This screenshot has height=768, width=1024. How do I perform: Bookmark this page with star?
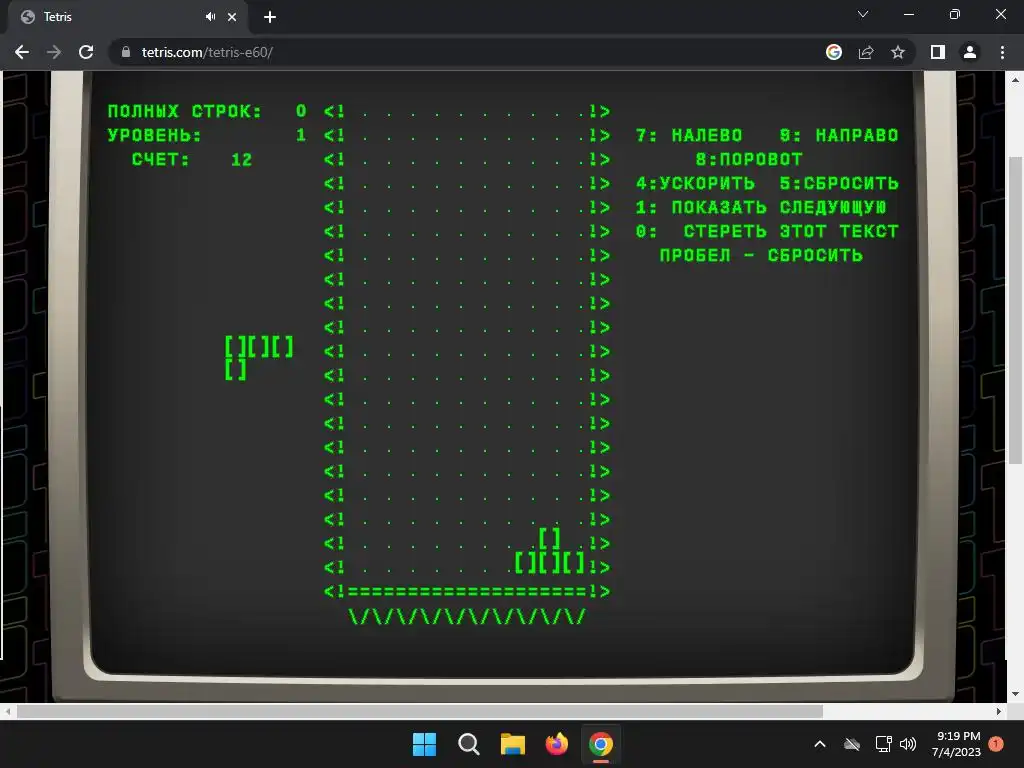coord(898,52)
